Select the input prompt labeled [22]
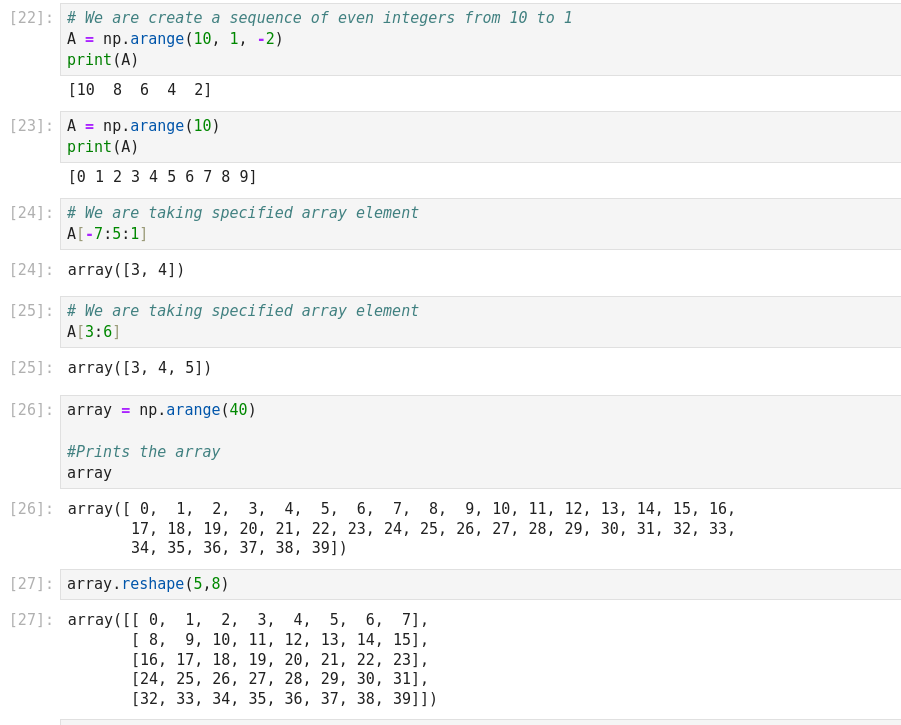Viewport: 901px width, 725px height. click(x=31, y=18)
